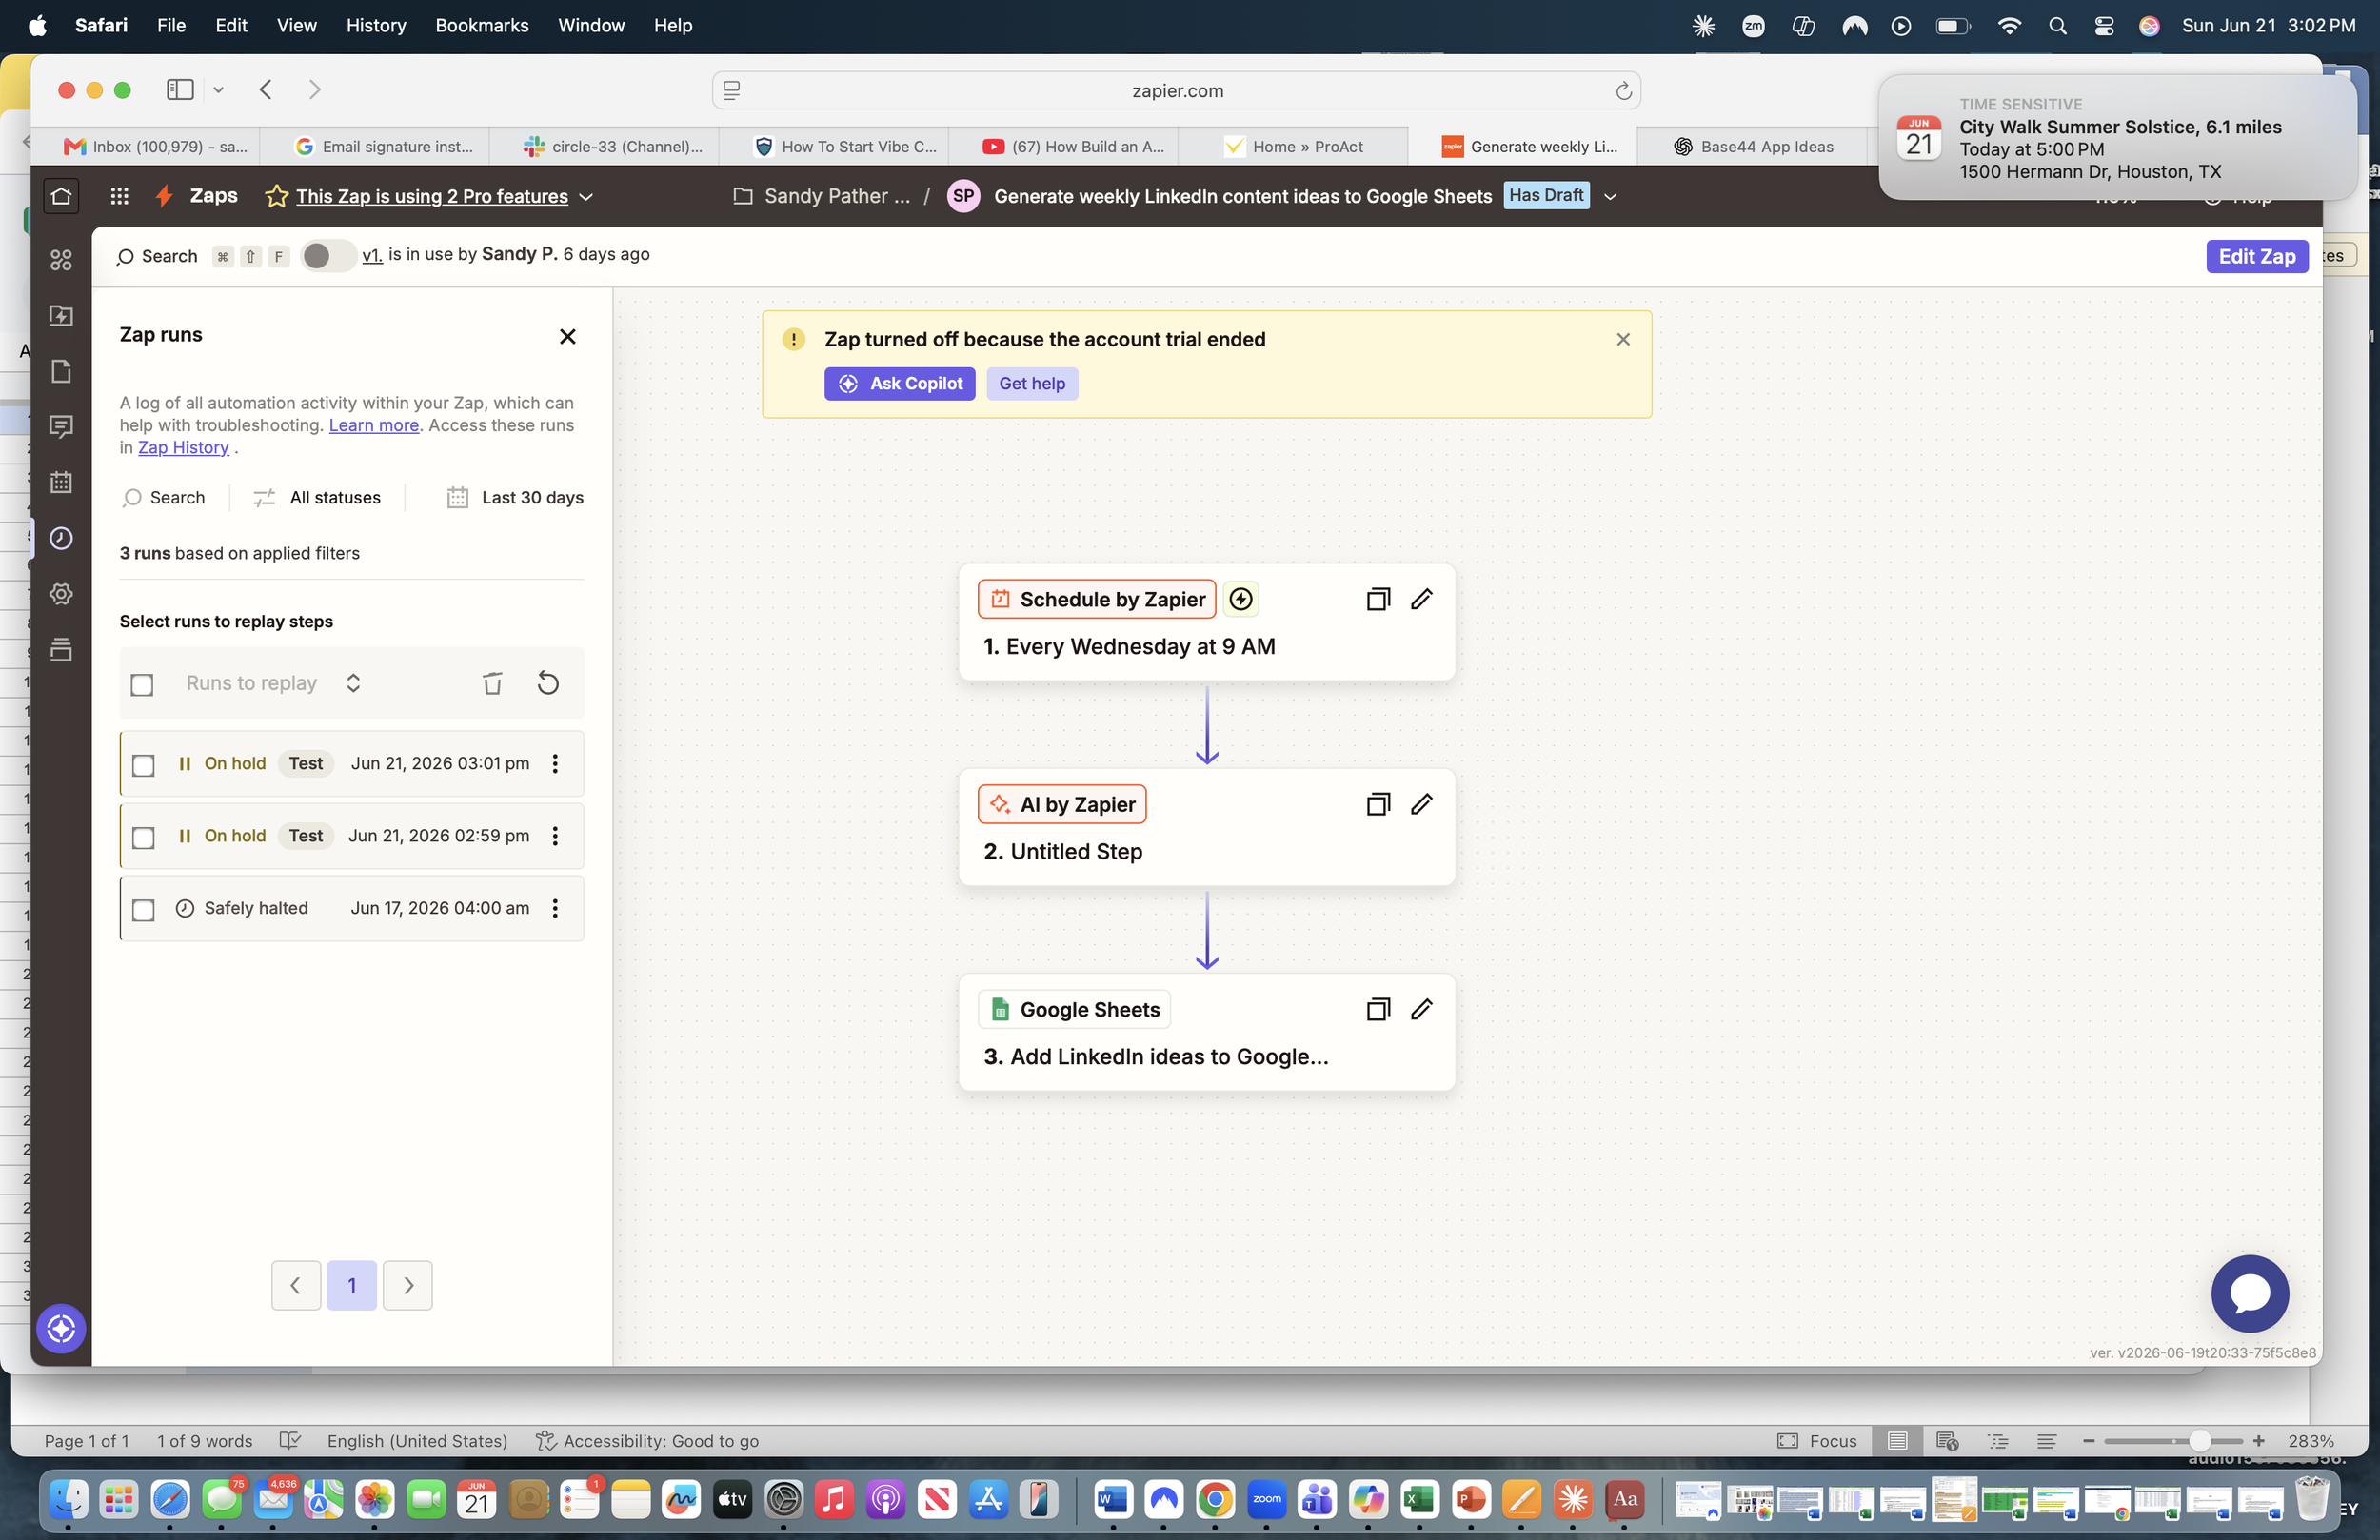Select the Safely halted run checkbox
This screenshot has width=2380, height=1540.
pos(143,910)
